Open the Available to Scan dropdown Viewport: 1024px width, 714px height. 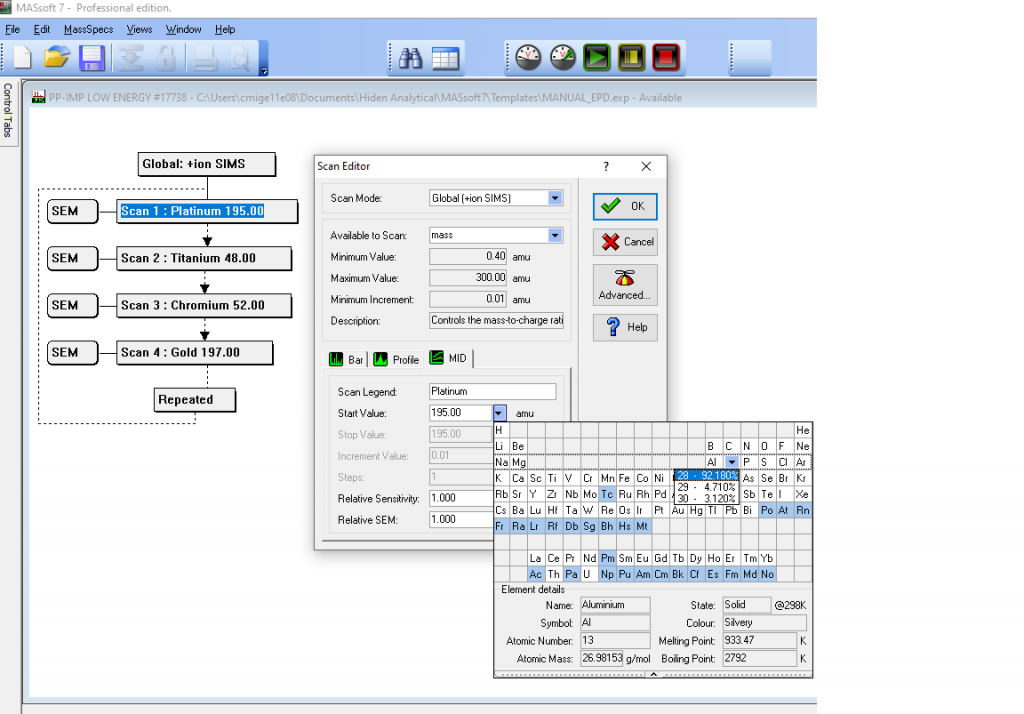coord(555,235)
